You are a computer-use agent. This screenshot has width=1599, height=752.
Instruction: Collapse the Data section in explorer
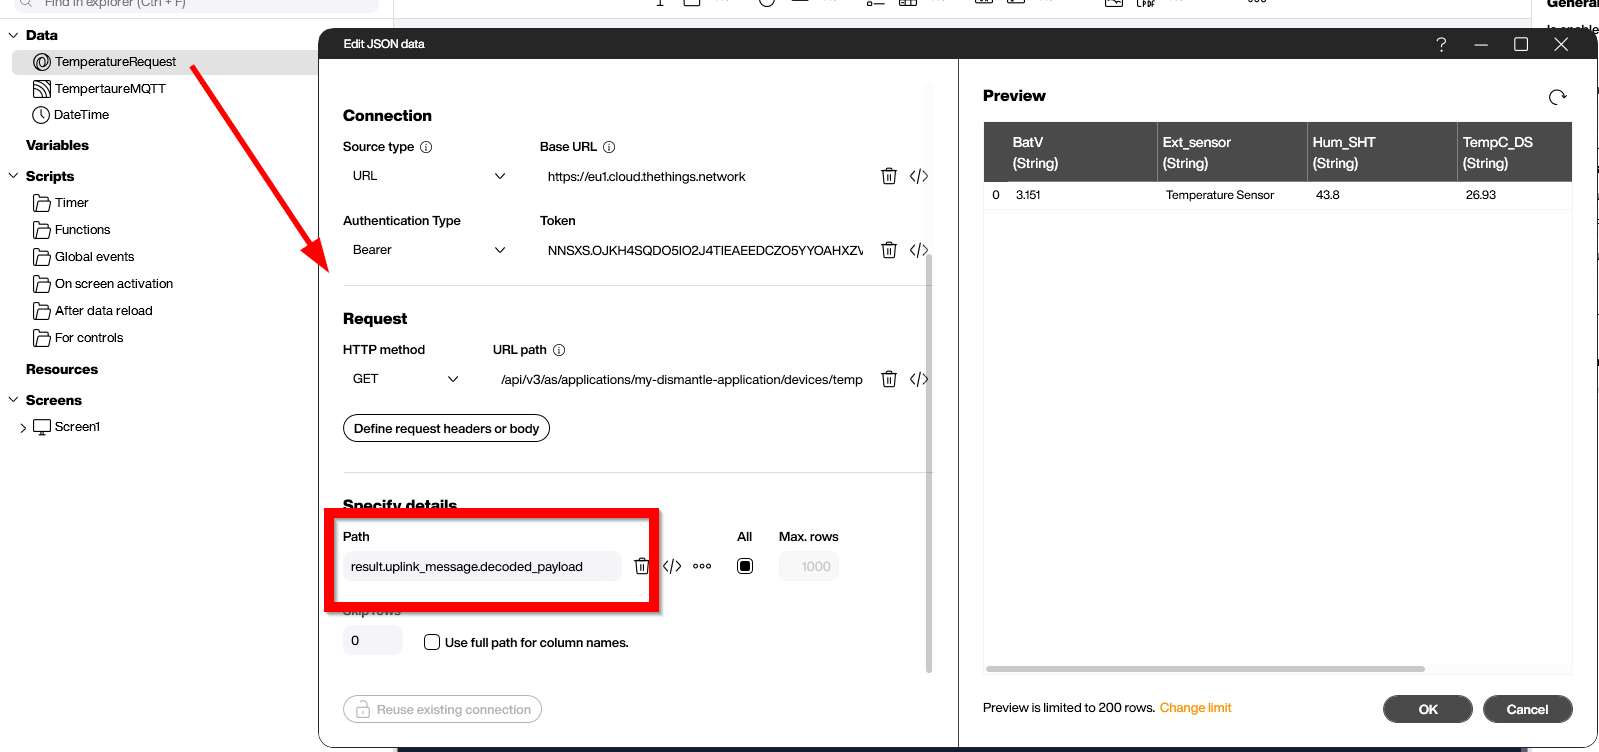pyautogui.click(x=13, y=35)
